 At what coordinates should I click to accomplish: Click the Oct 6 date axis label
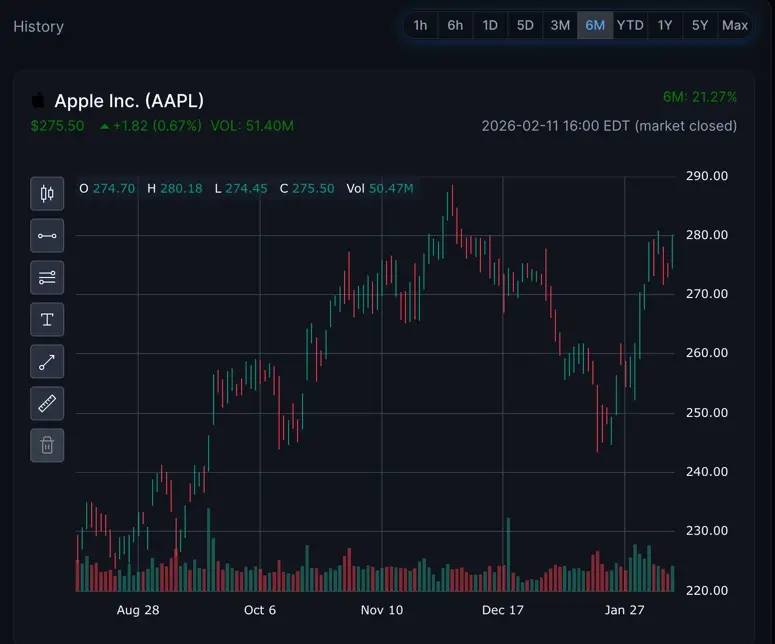pyautogui.click(x=260, y=610)
